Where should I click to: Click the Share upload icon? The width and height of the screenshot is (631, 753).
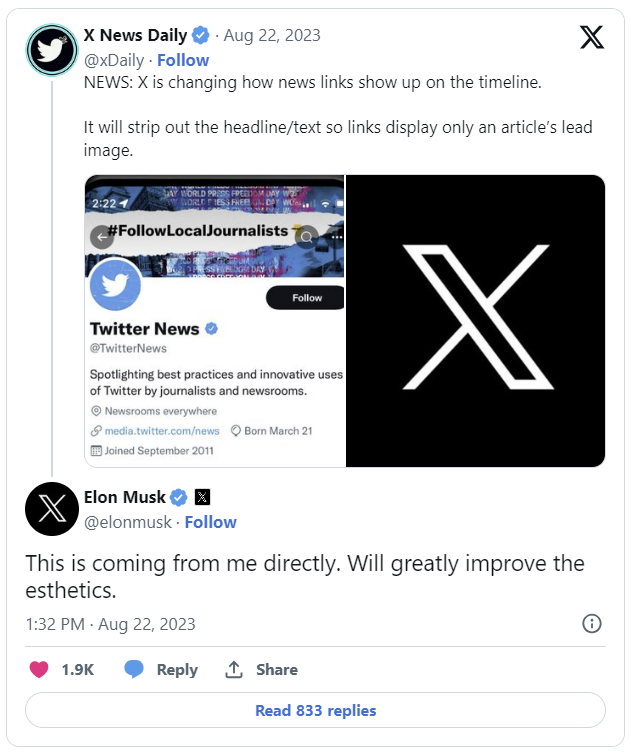[234, 670]
